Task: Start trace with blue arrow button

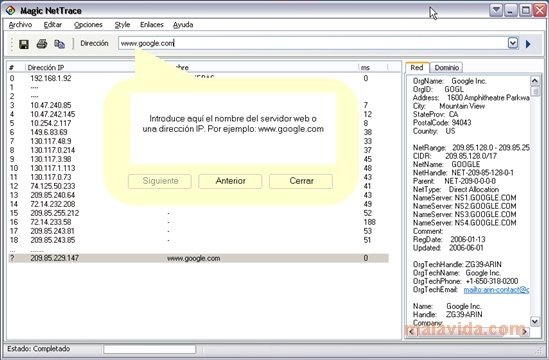Action: coord(528,44)
